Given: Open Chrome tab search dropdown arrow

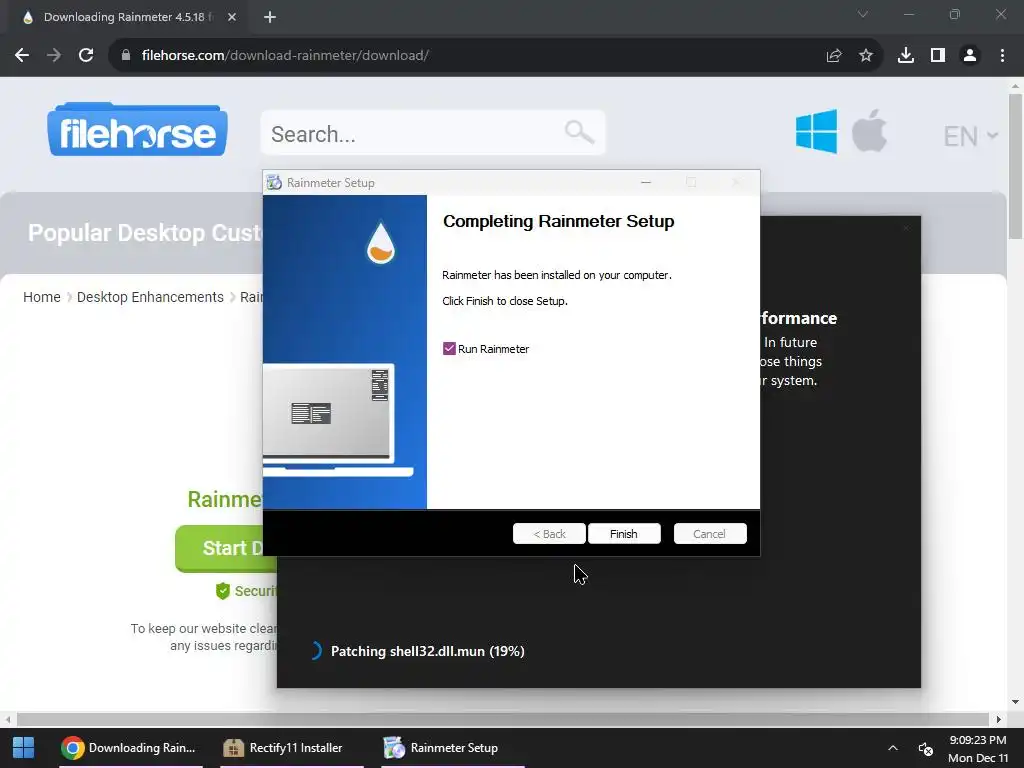Looking at the screenshot, I should pos(863,14).
